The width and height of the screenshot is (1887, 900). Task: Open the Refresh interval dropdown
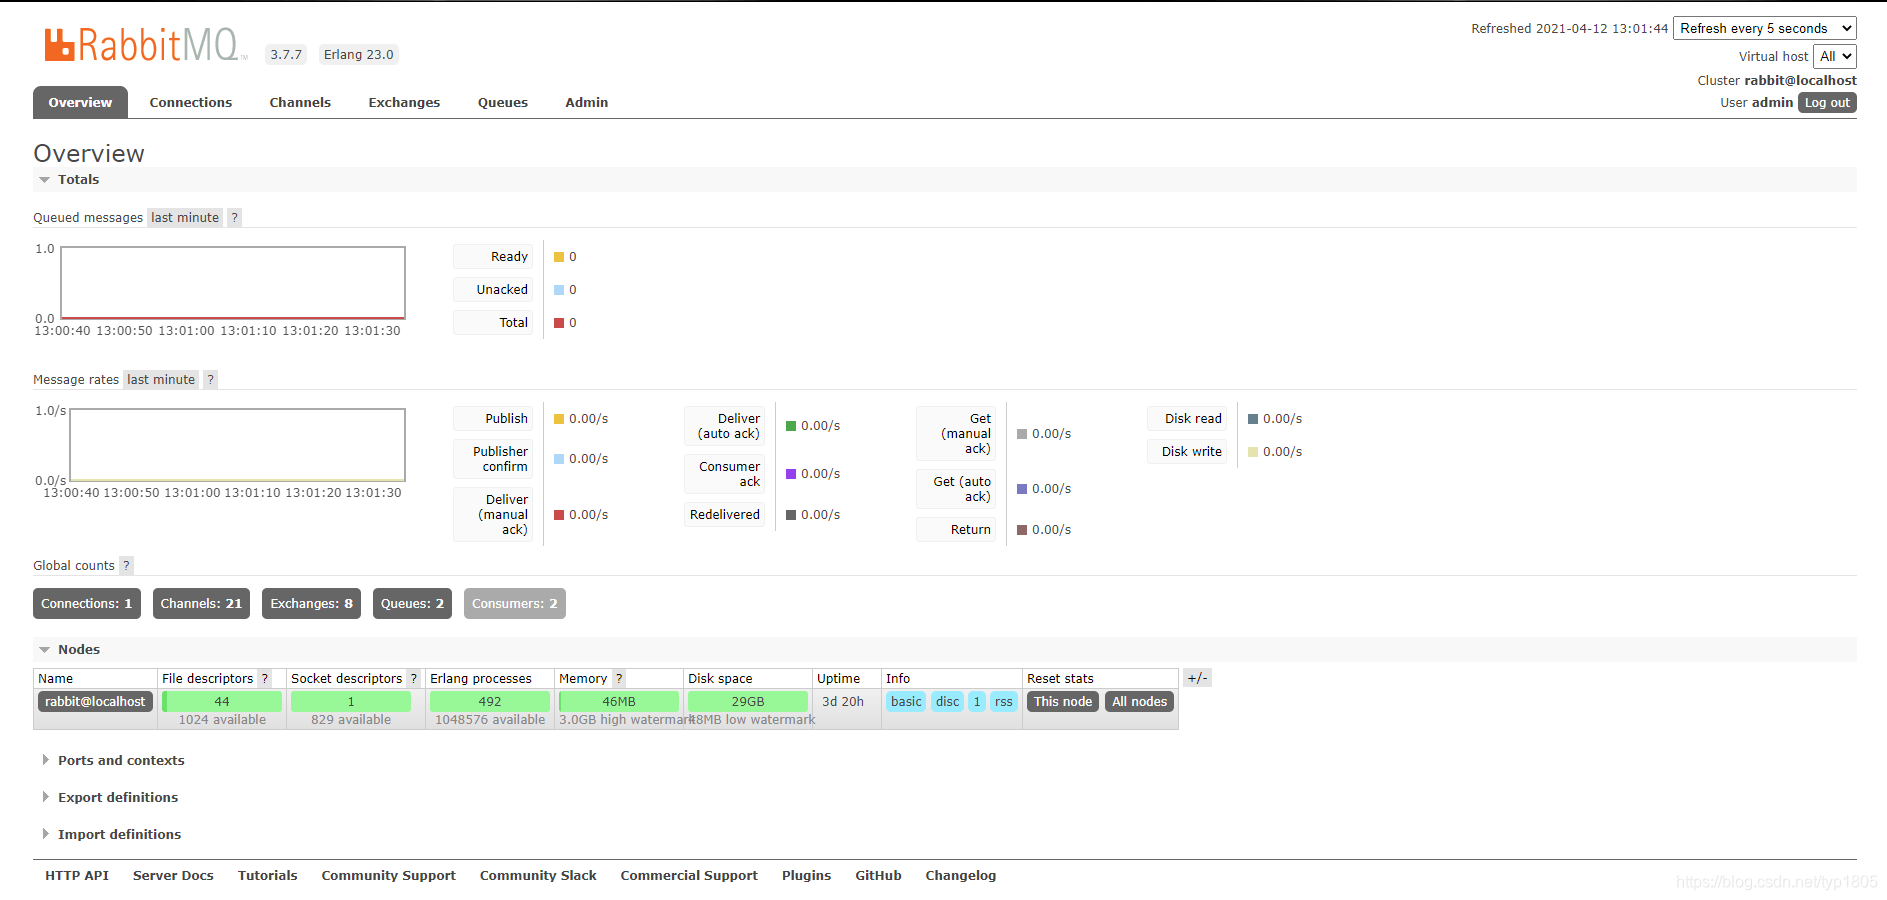point(1765,28)
